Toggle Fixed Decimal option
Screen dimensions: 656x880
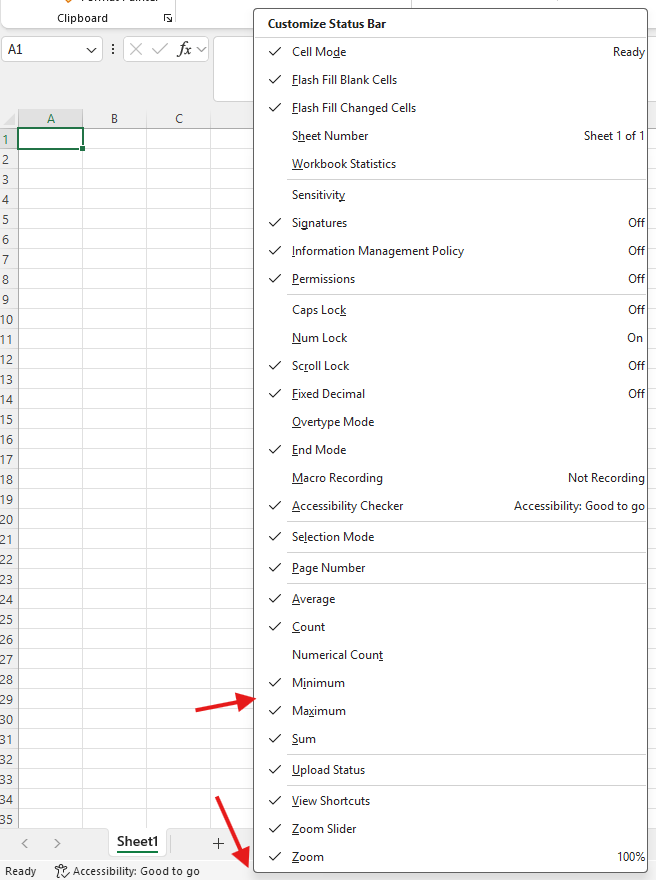click(450, 394)
